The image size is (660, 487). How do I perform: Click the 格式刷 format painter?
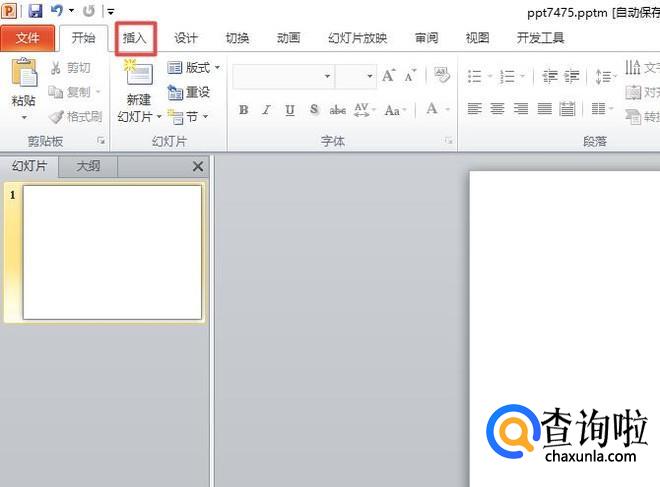coord(75,116)
